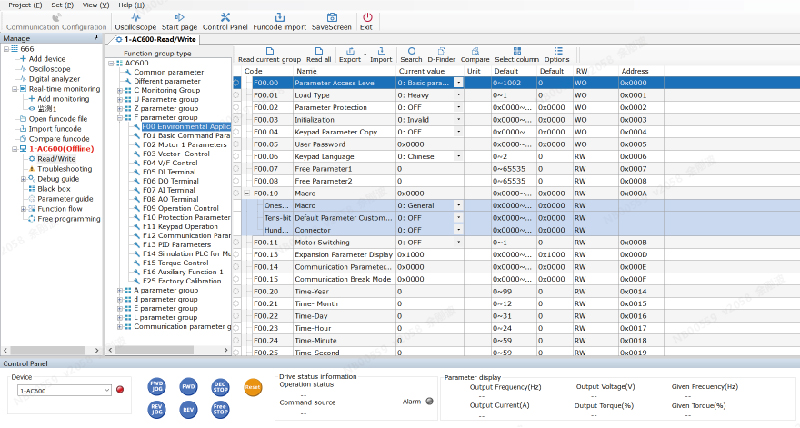
Task: Expand the C Monitoring Group node
Action: coord(120,90)
